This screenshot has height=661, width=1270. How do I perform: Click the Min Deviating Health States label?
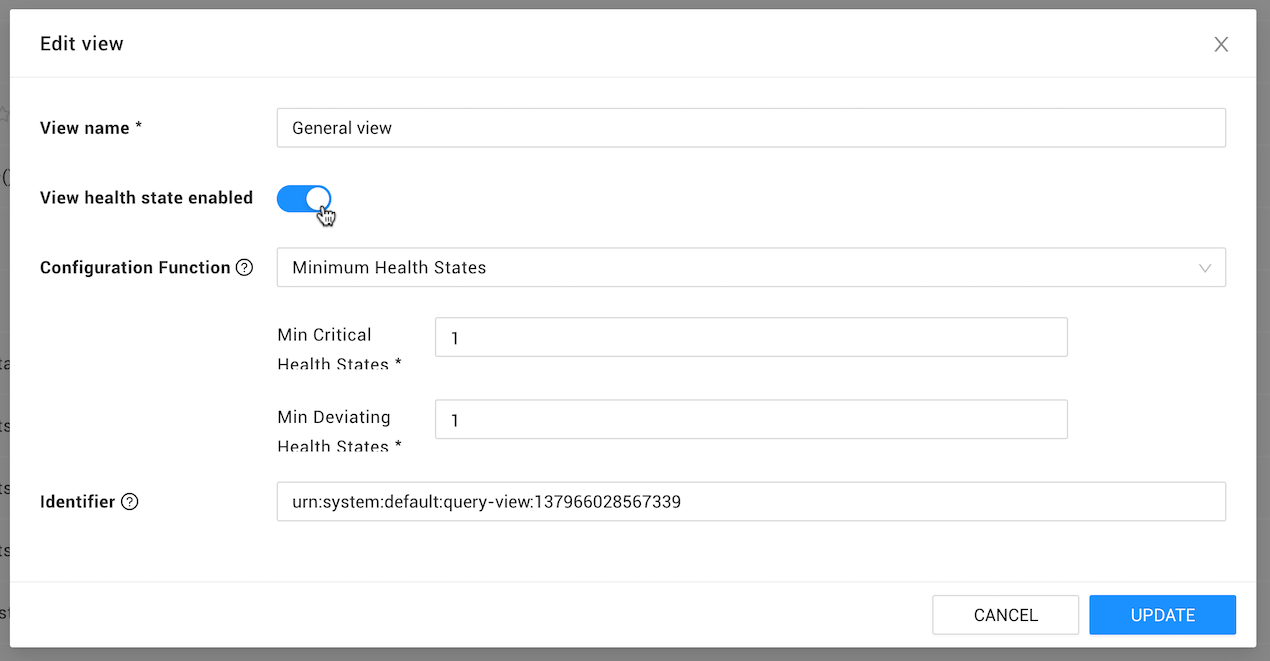339,431
